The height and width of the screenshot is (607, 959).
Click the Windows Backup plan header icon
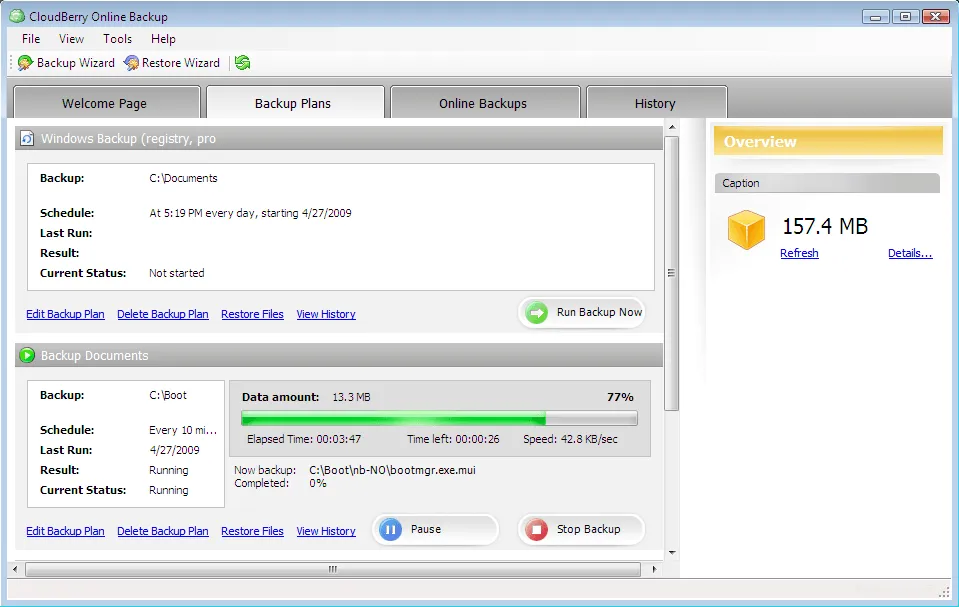tap(26, 138)
